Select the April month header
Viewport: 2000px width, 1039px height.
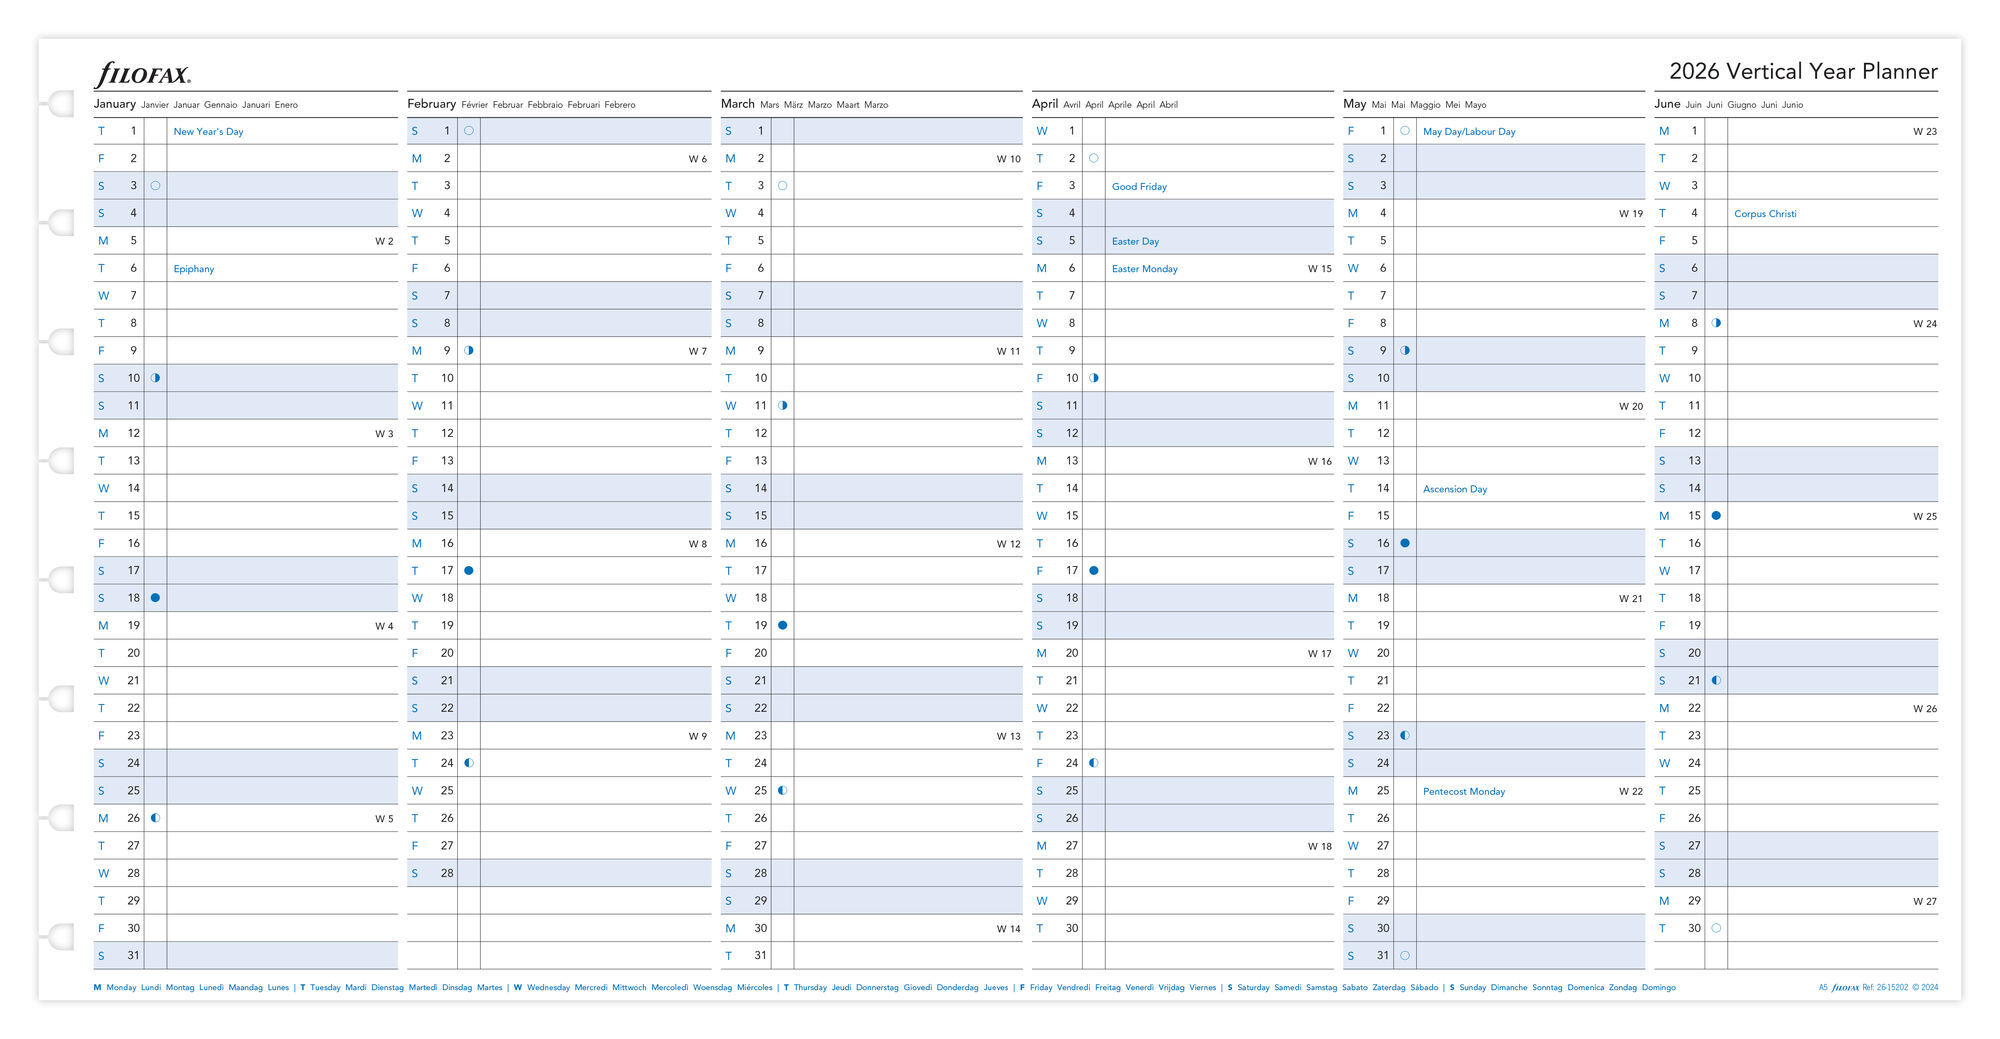tap(1045, 104)
